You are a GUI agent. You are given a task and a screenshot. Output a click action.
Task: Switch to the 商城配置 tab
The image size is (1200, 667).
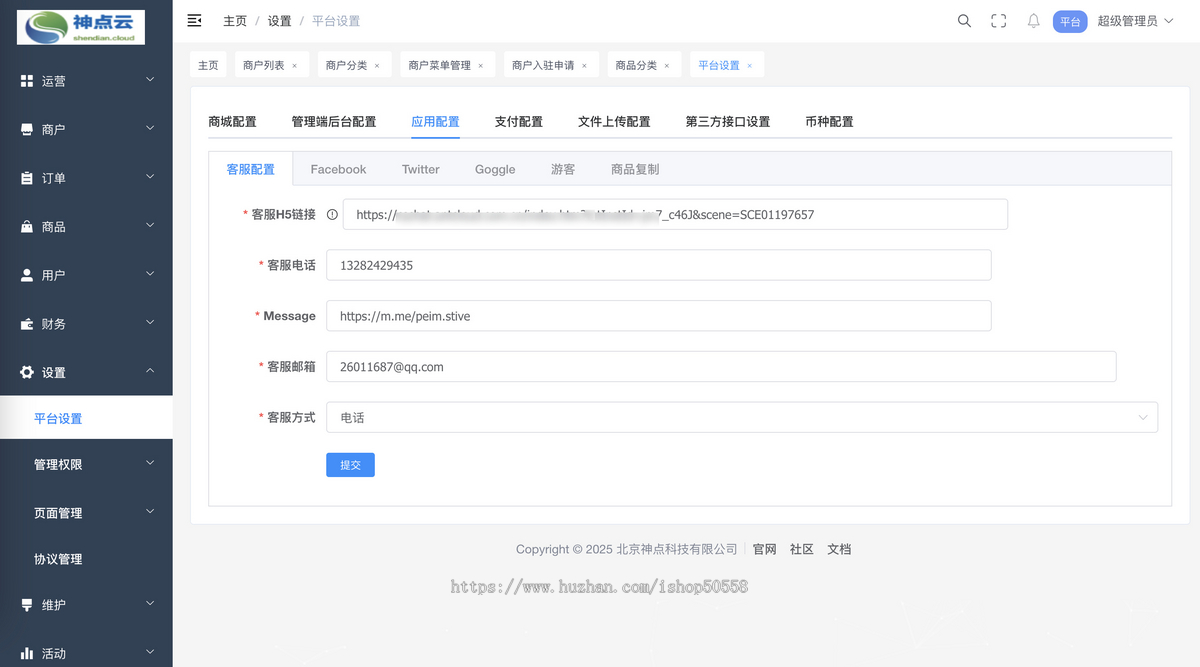tap(232, 122)
